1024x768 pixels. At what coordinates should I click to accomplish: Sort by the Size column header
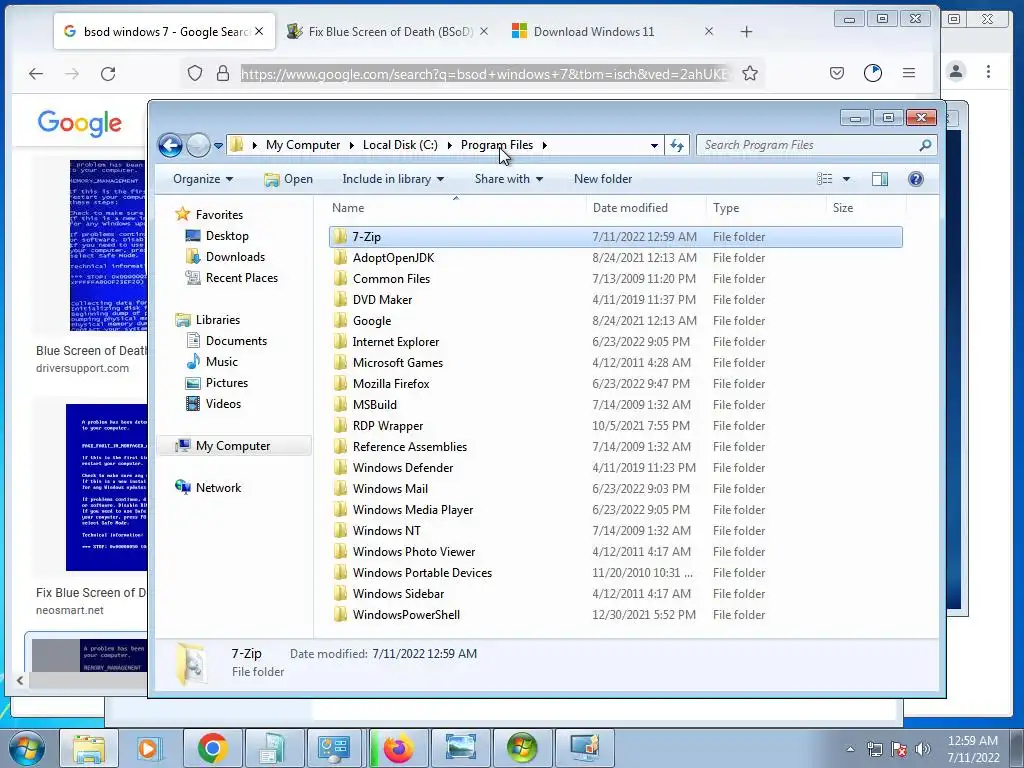(x=866, y=208)
